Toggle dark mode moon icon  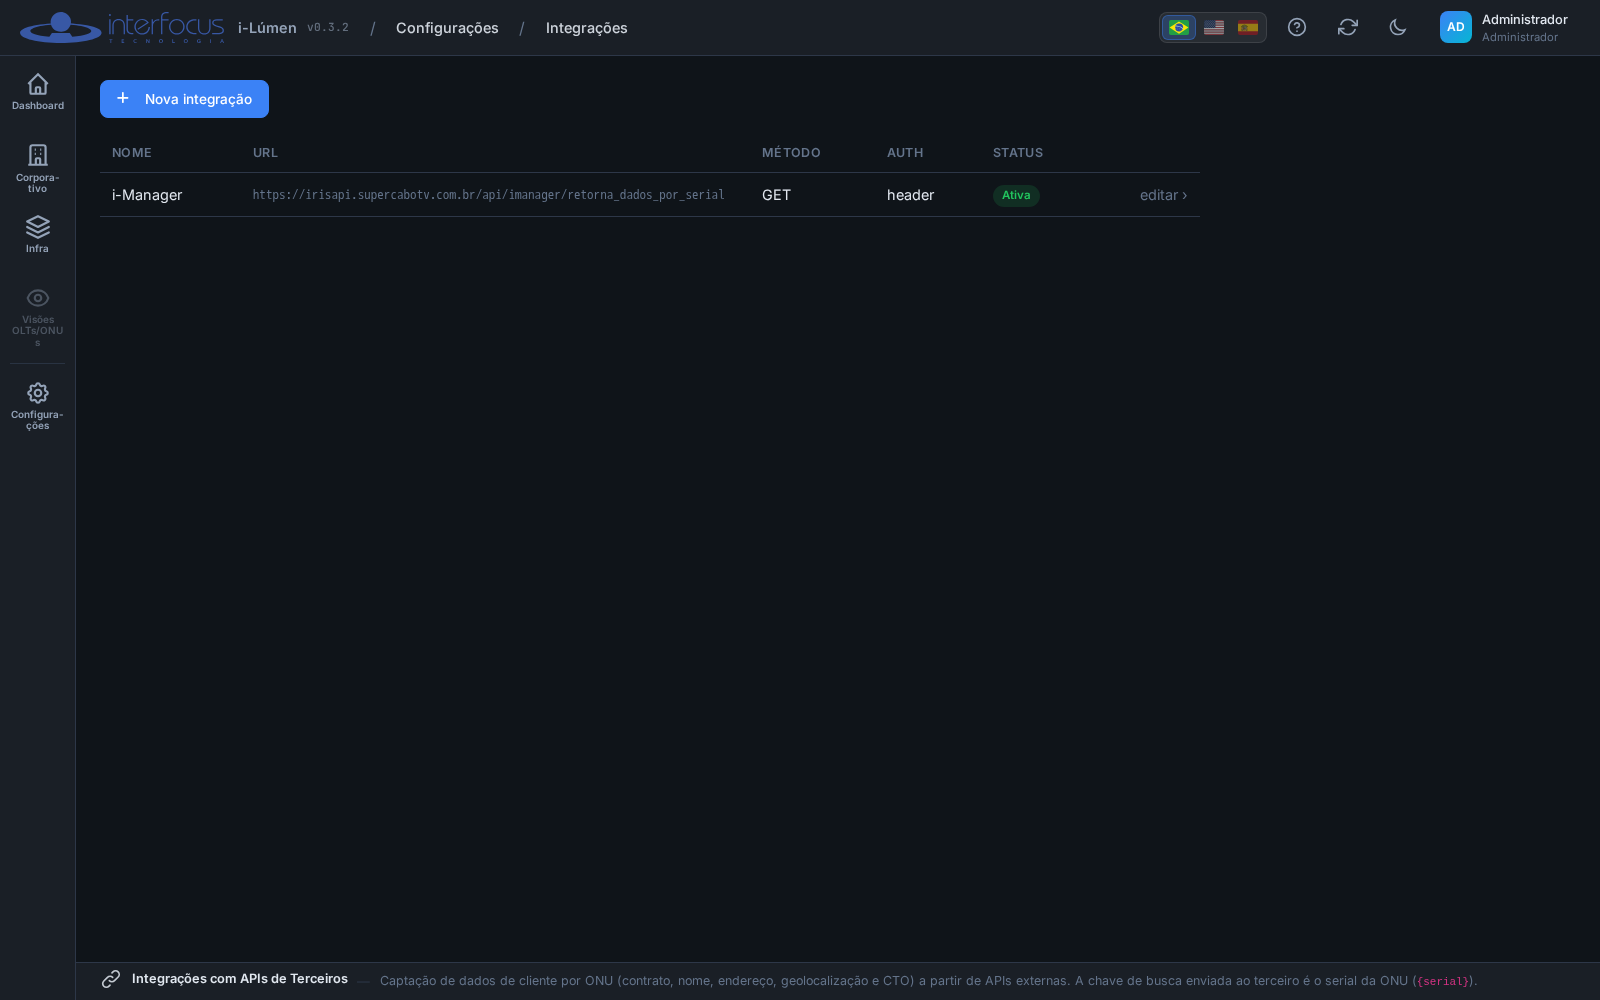1398,27
